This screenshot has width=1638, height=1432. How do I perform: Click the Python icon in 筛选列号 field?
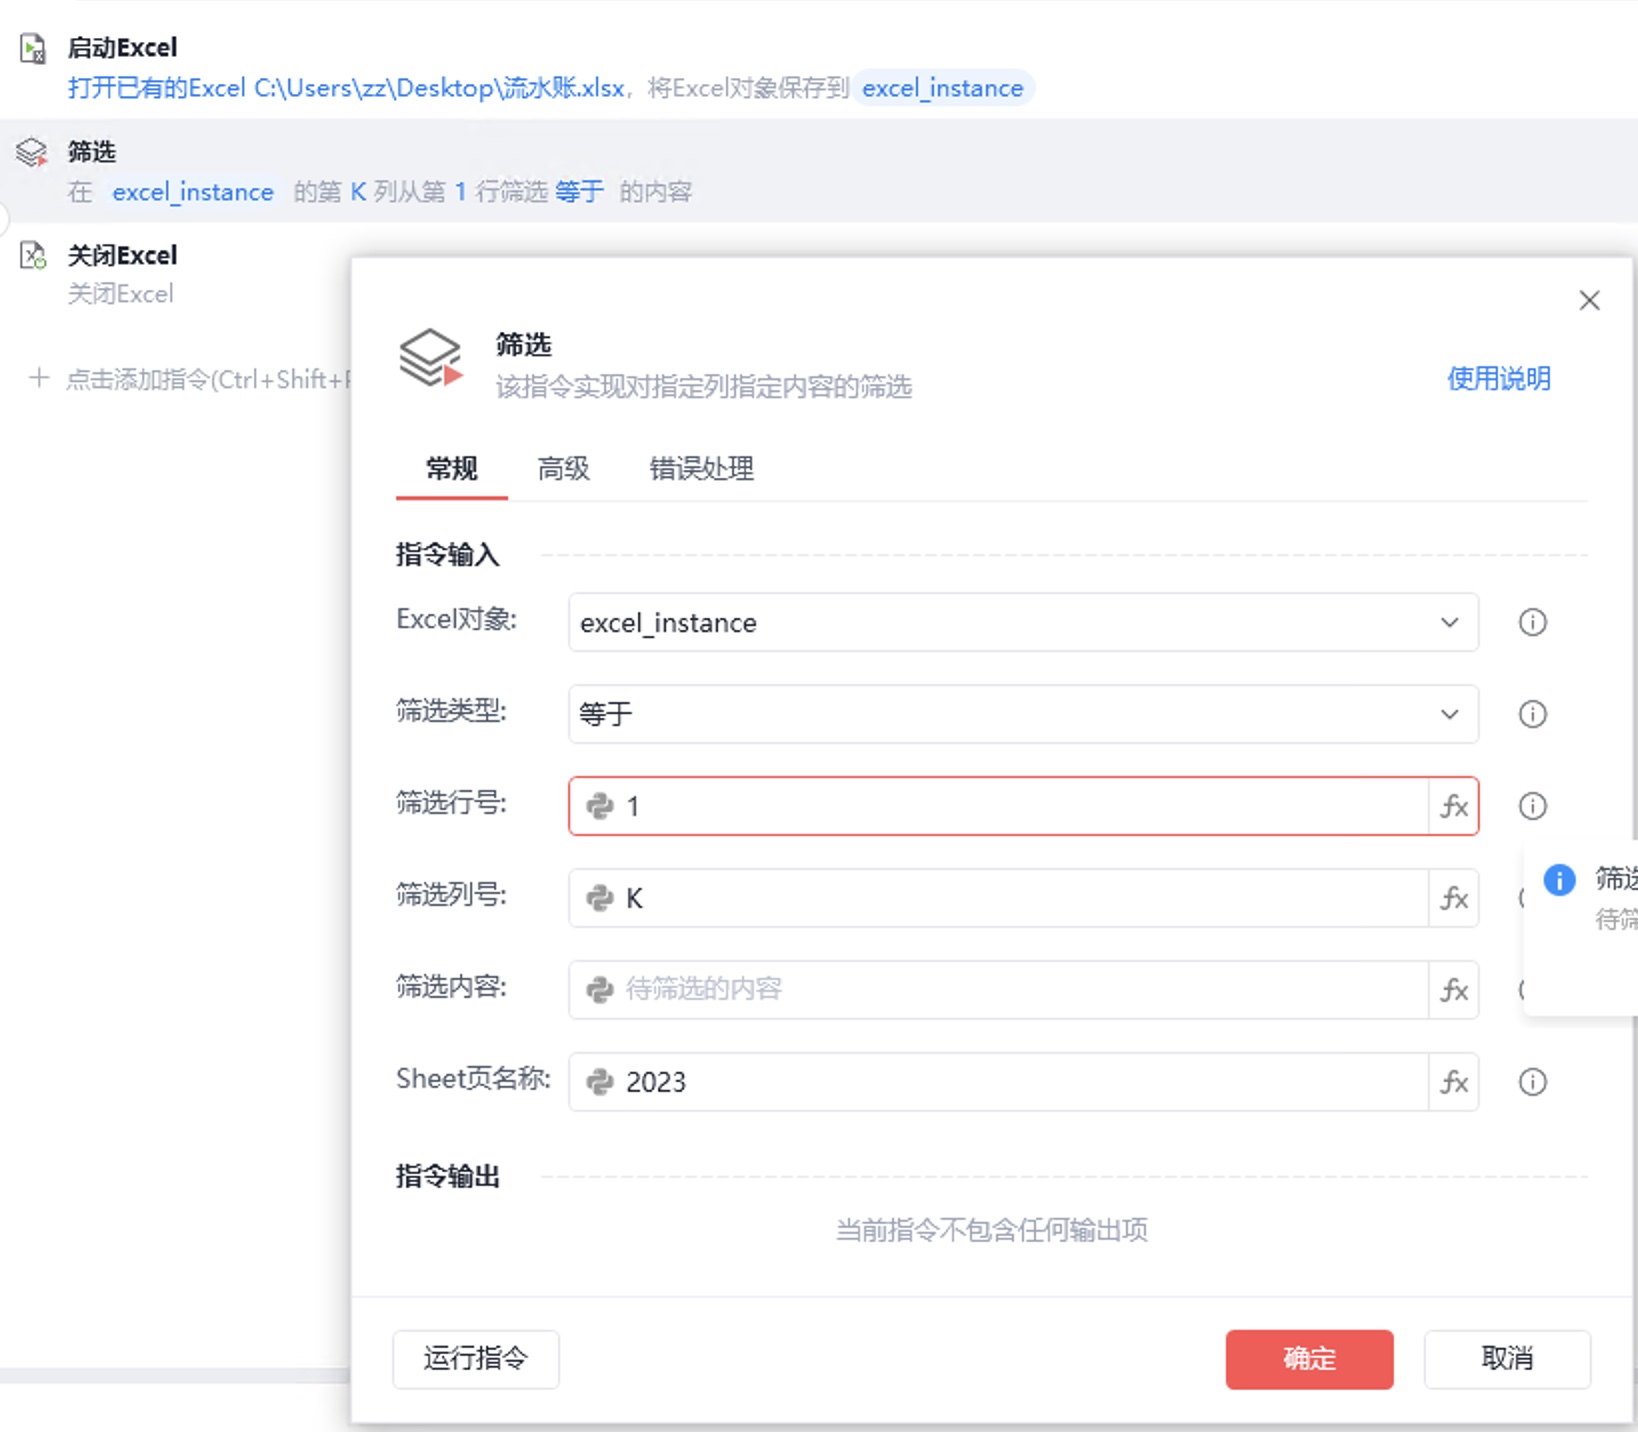[600, 898]
